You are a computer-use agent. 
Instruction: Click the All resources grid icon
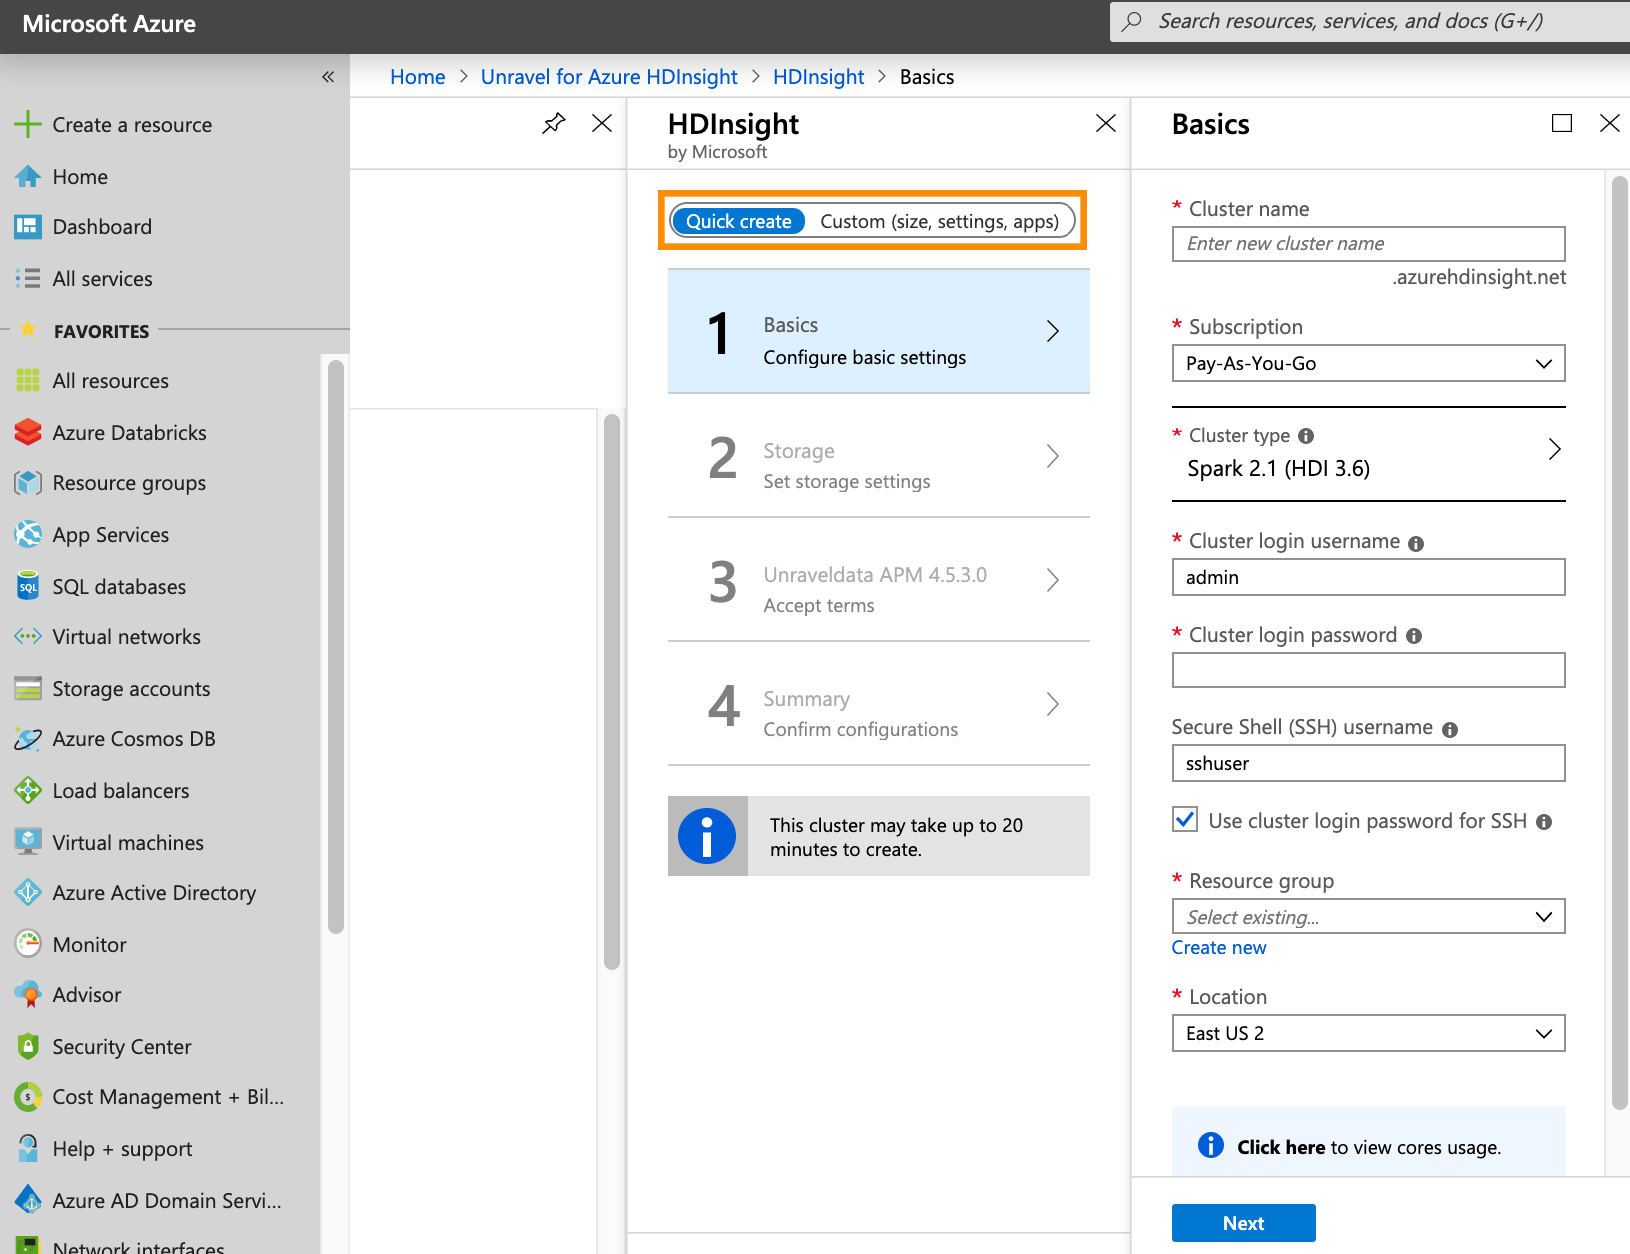28,380
